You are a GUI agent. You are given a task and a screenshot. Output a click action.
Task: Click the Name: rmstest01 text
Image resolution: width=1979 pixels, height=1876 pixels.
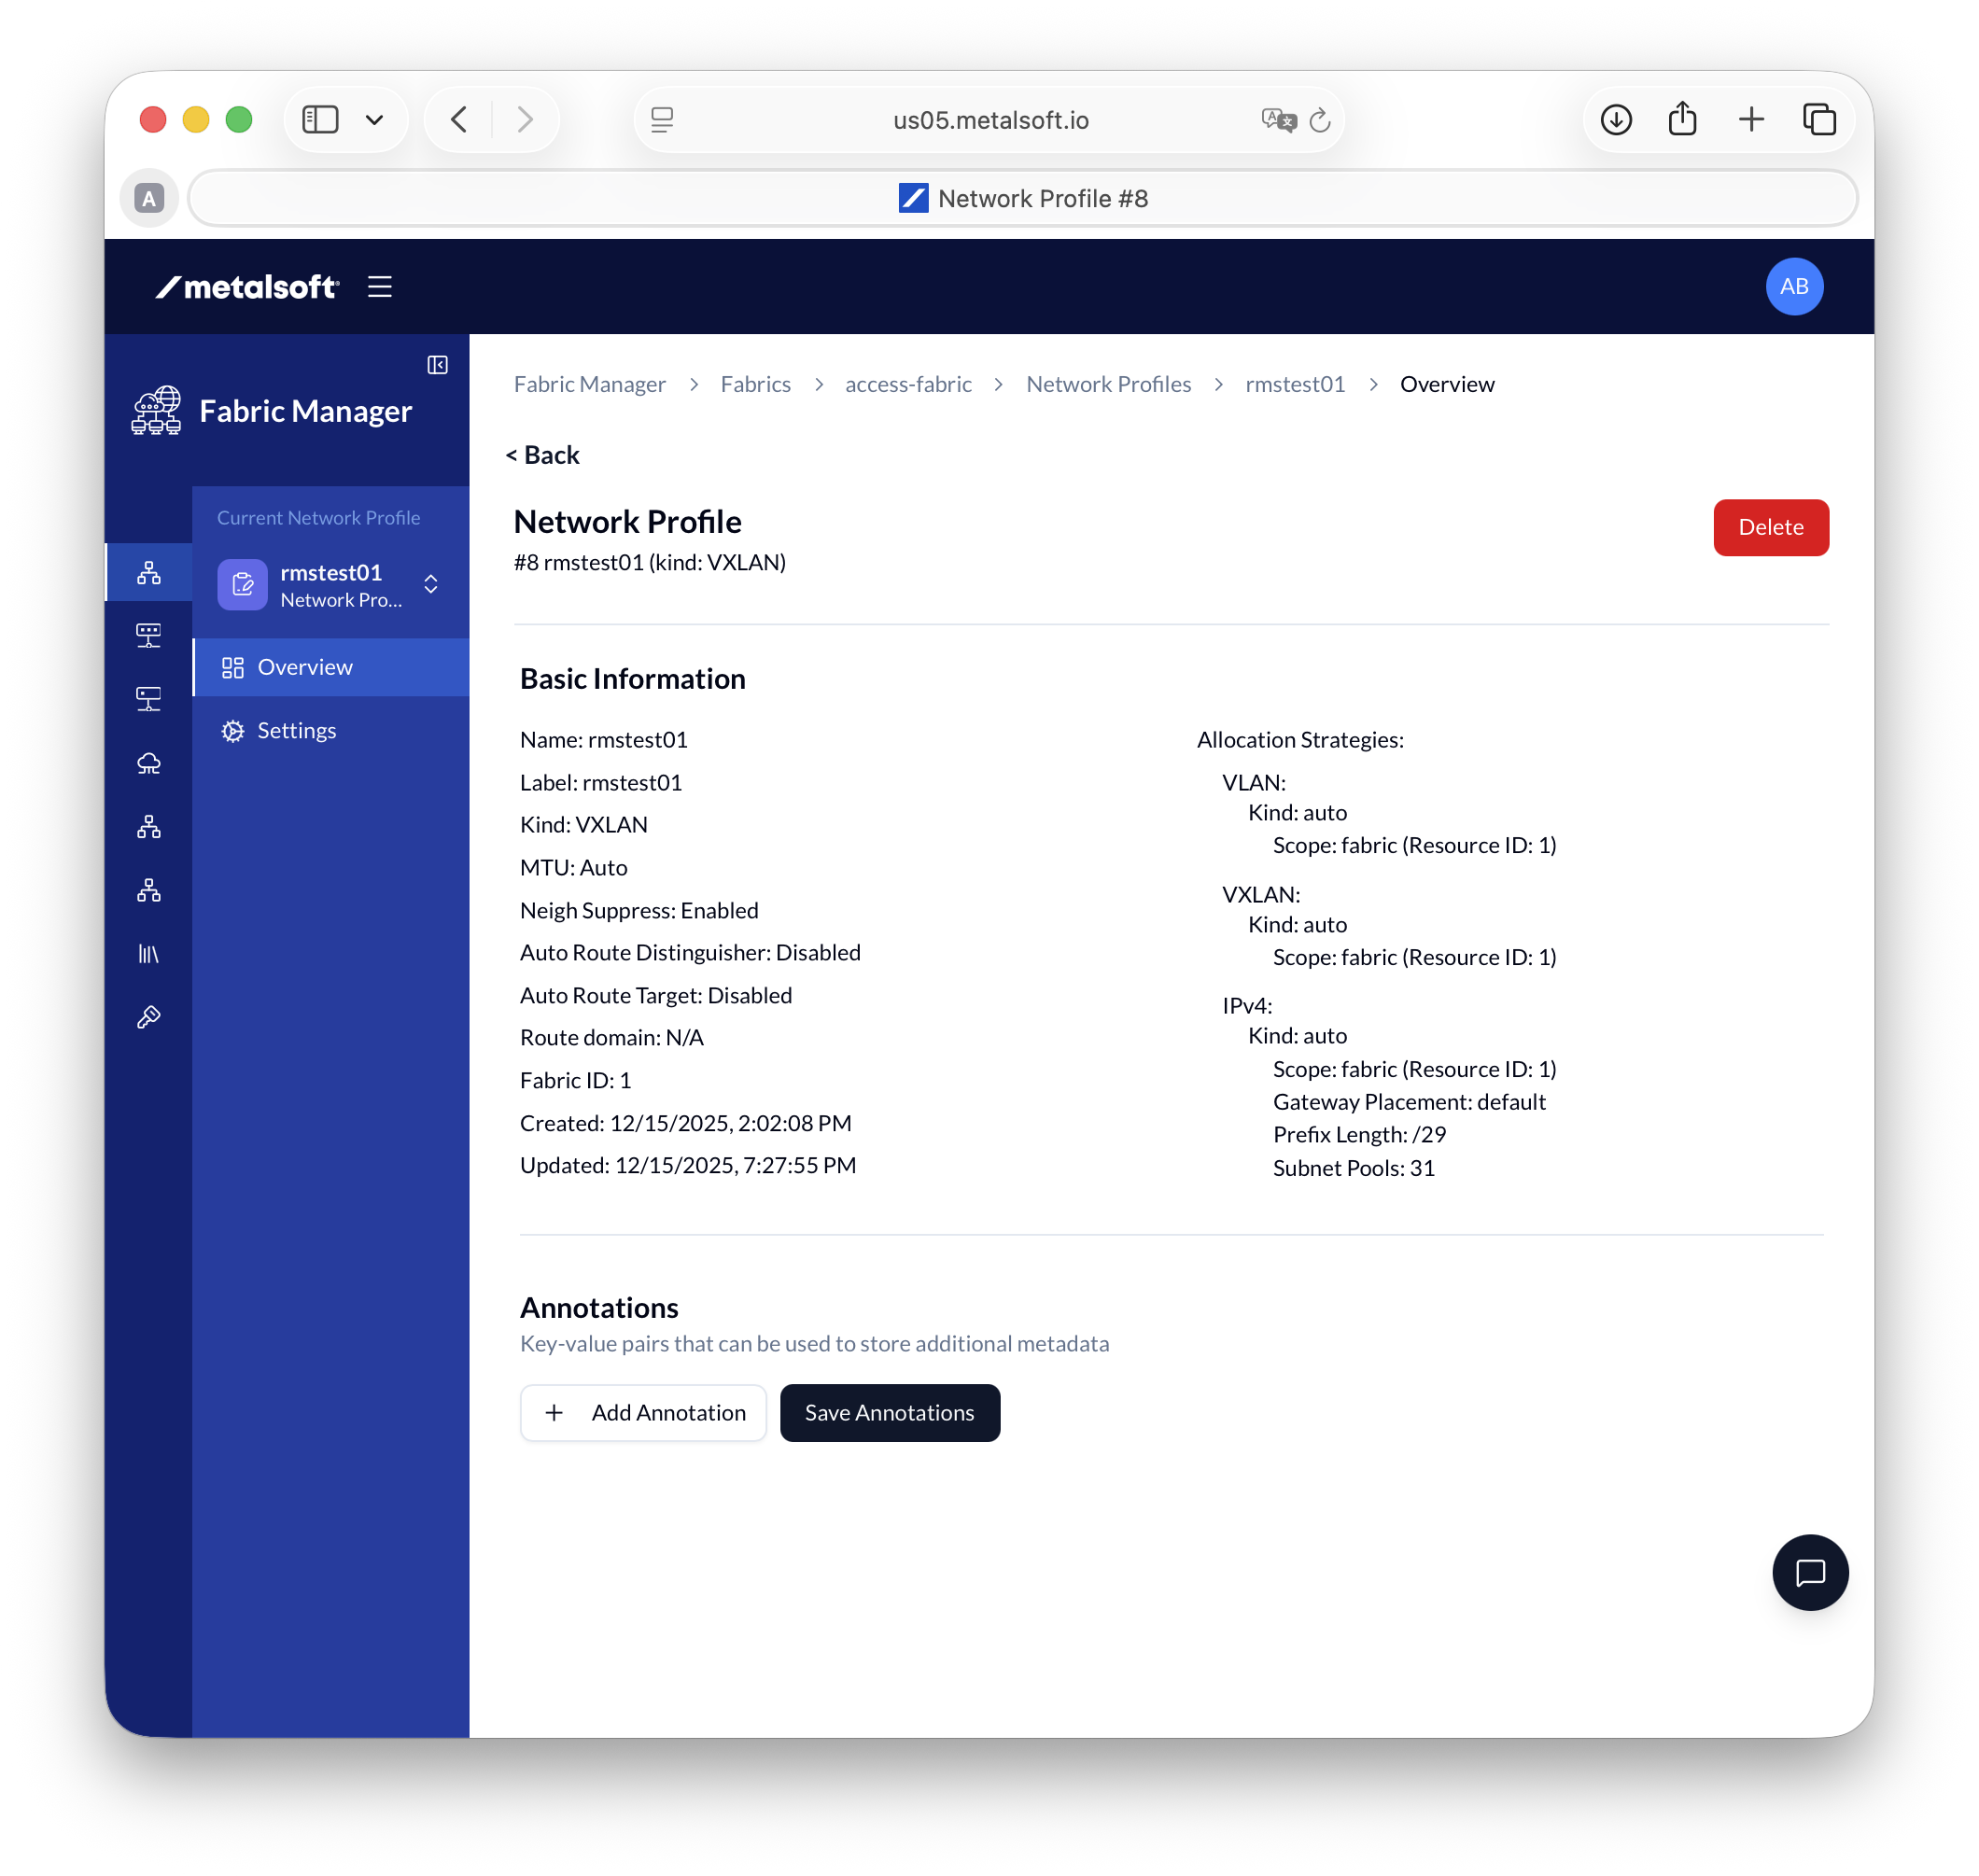coord(603,739)
